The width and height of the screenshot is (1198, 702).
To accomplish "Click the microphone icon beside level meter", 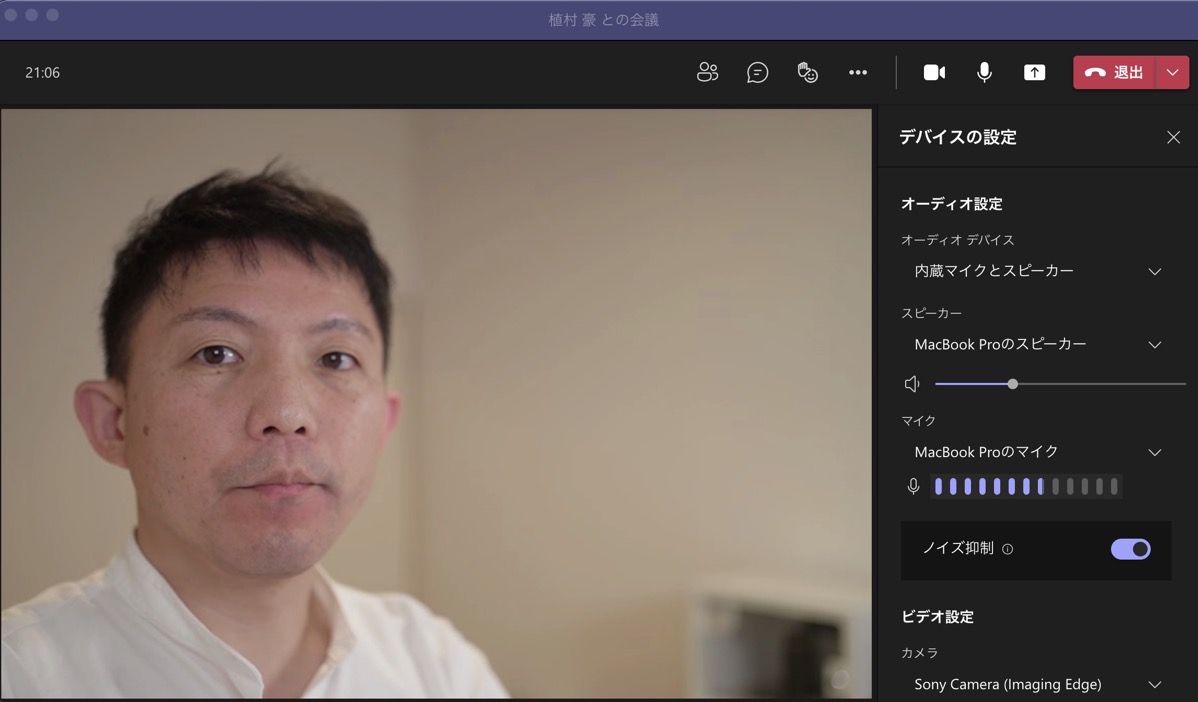I will (x=913, y=487).
